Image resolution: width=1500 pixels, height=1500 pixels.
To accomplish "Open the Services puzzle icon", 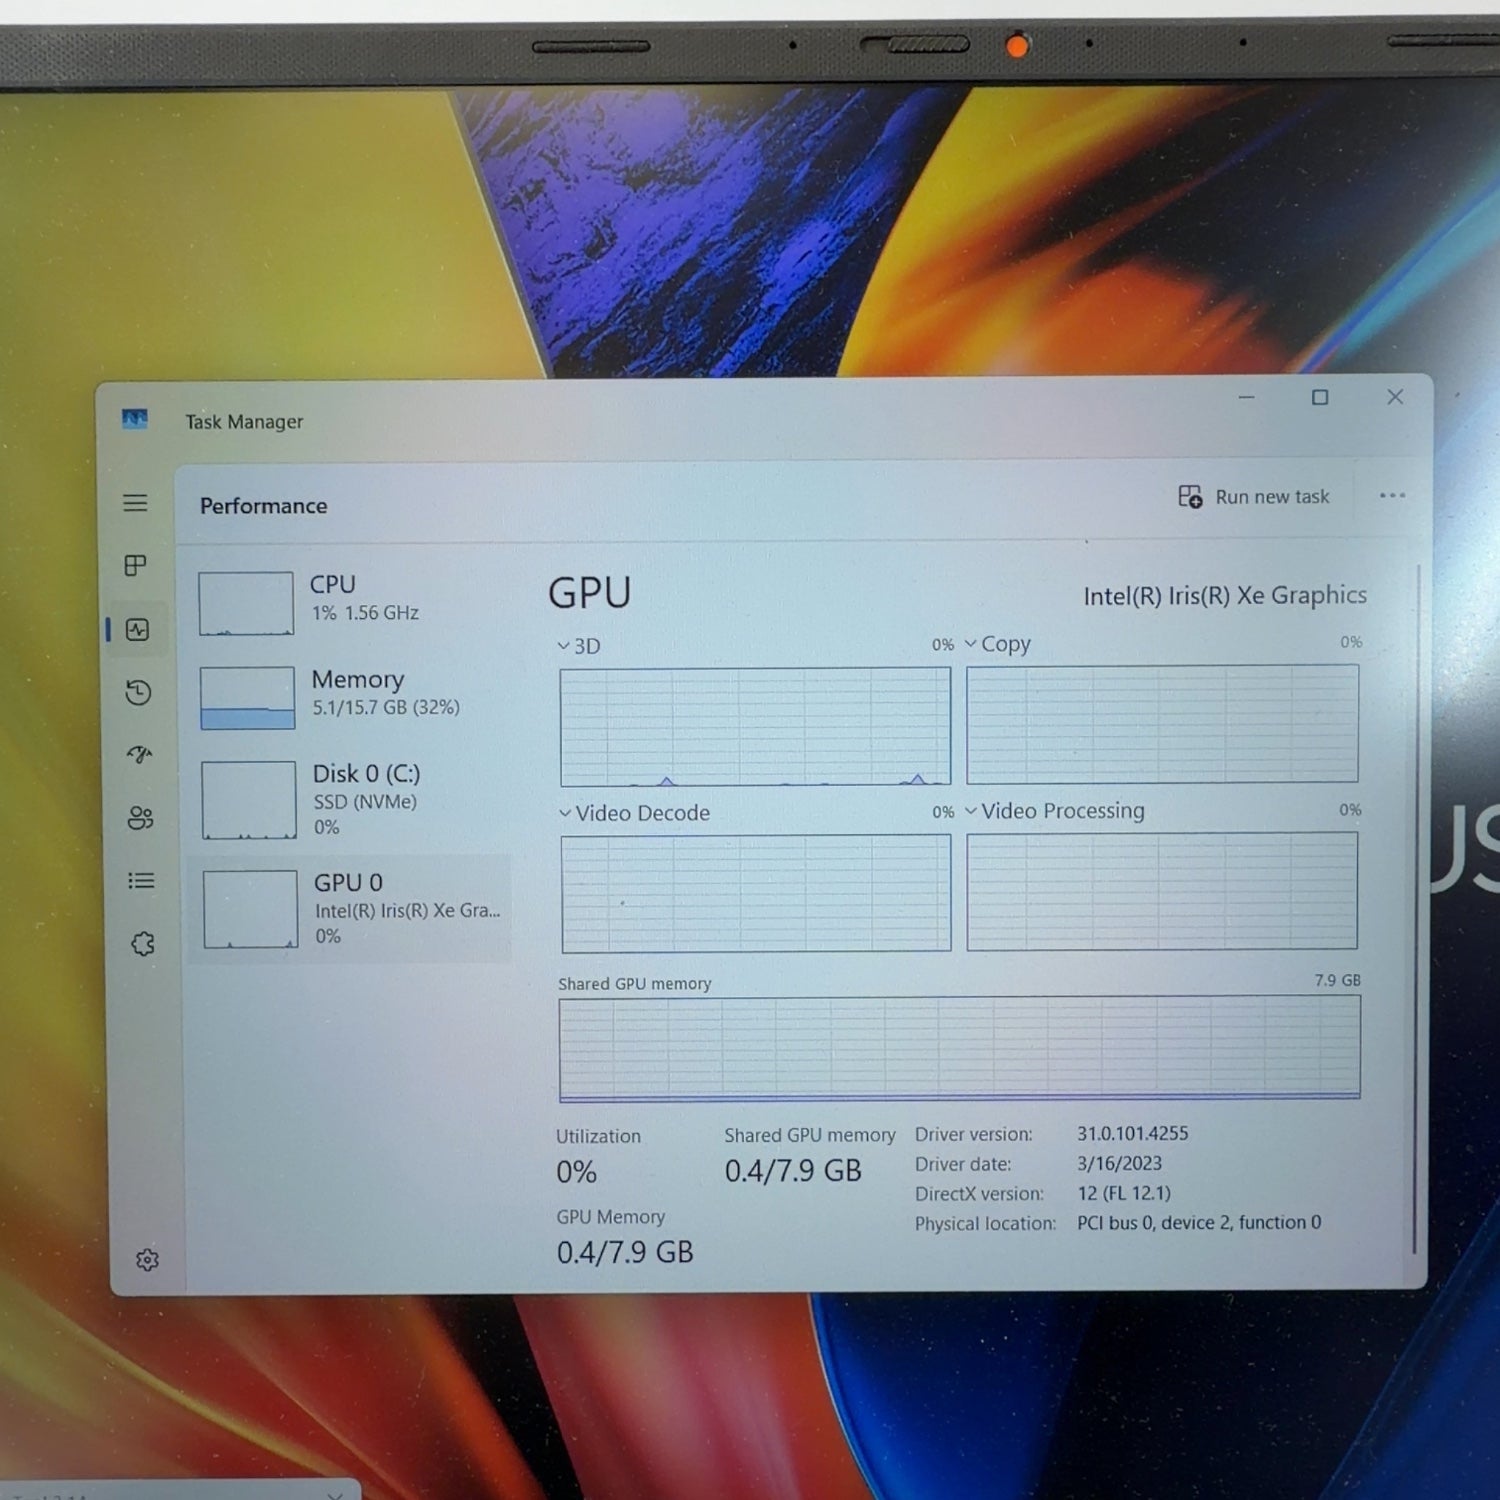I will pos(143,944).
